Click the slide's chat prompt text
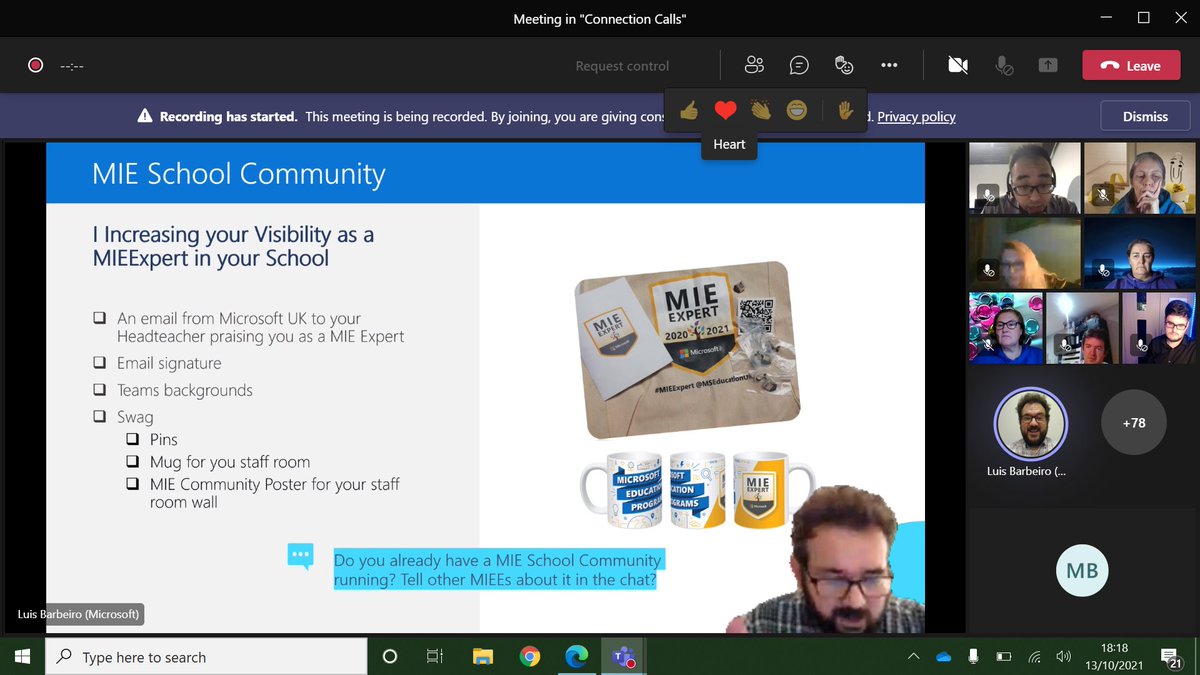The height and width of the screenshot is (675, 1200). click(x=497, y=570)
